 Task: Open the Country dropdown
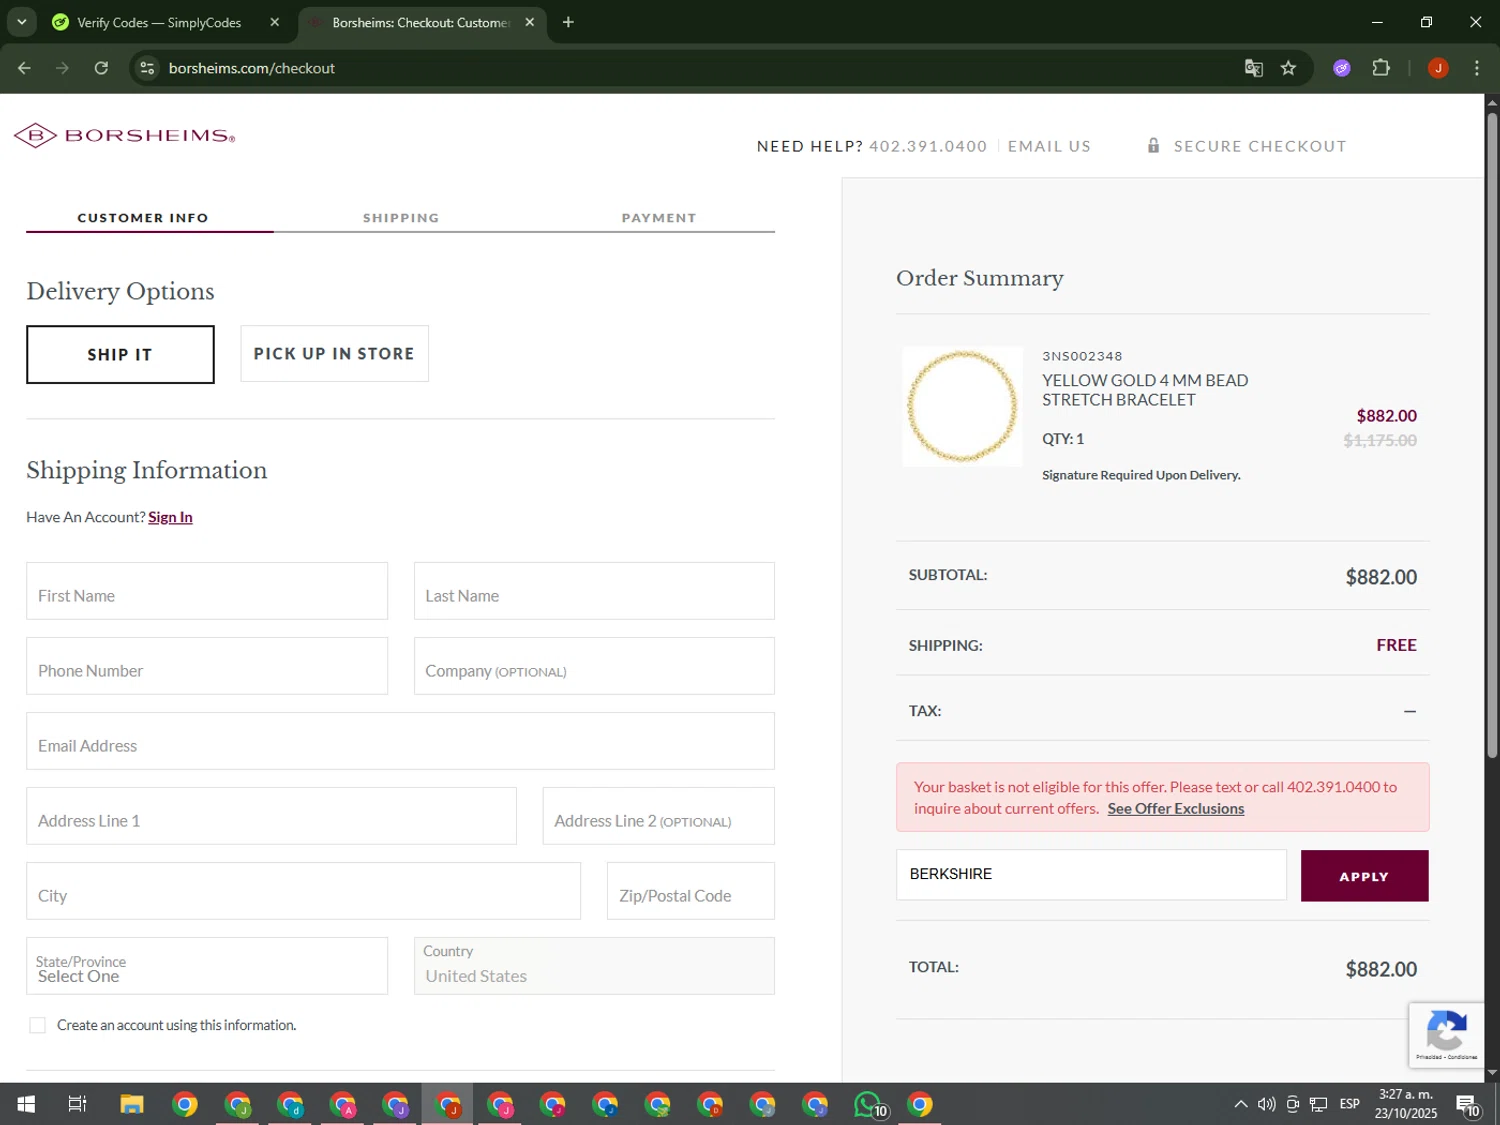594,966
